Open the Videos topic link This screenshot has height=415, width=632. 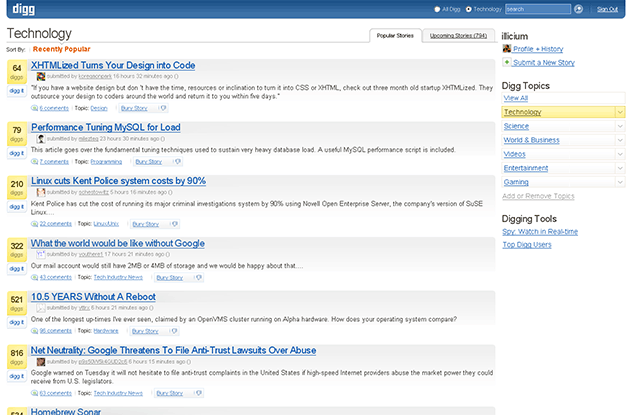pos(514,154)
